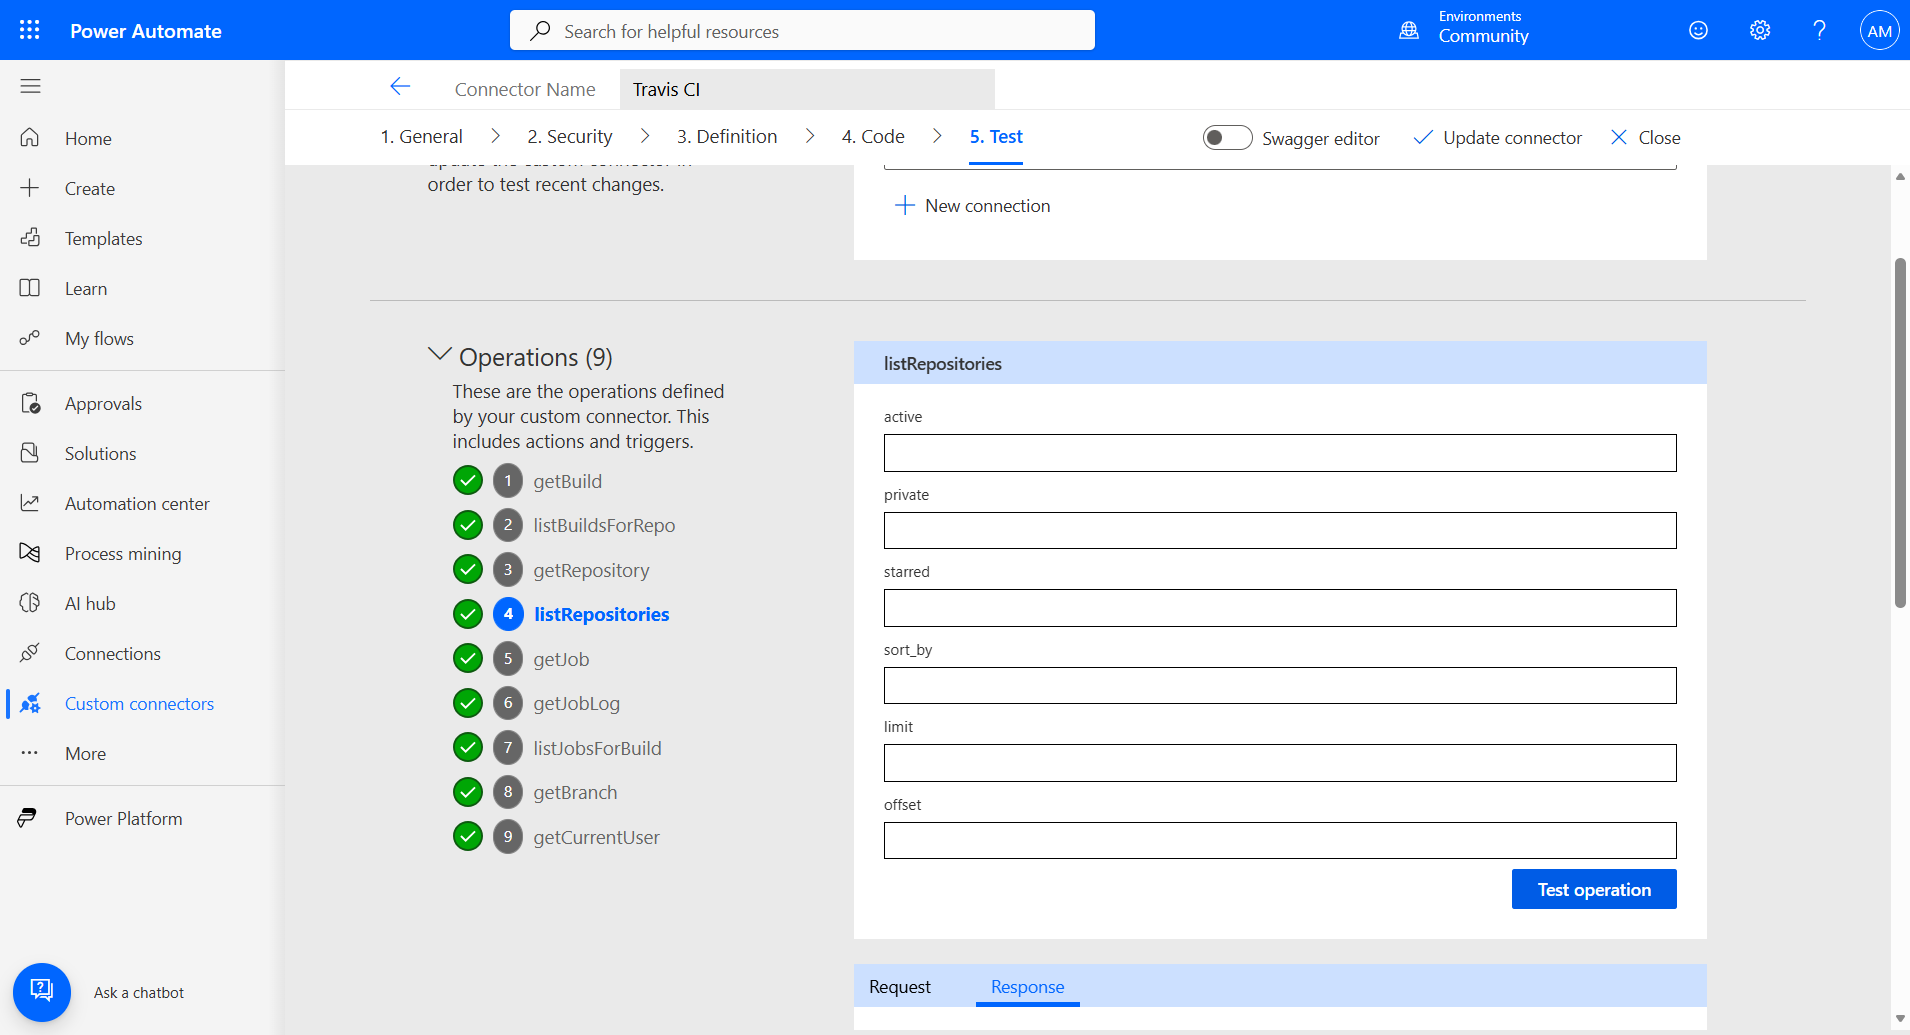Image resolution: width=1910 pixels, height=1035 pixels.
Task: Click the sort_by input field
Action: point(1280,685)
